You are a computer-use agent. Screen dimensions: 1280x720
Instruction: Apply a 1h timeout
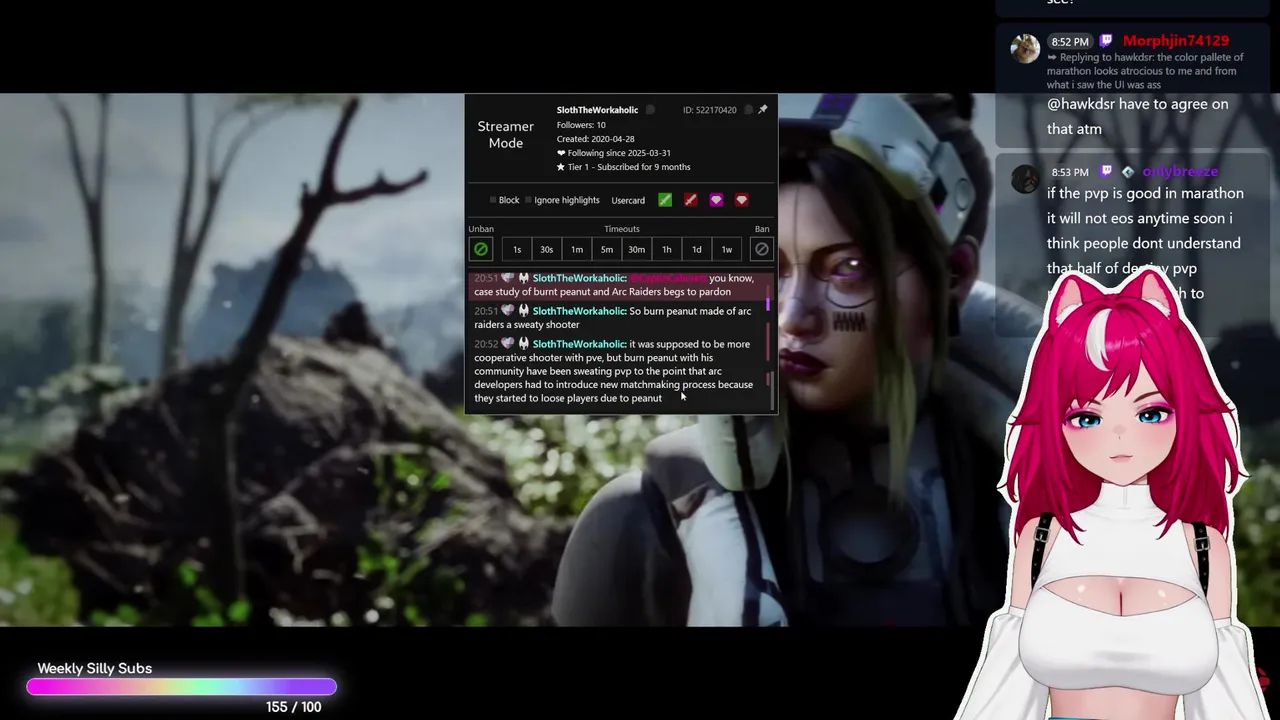pos(667,249)
